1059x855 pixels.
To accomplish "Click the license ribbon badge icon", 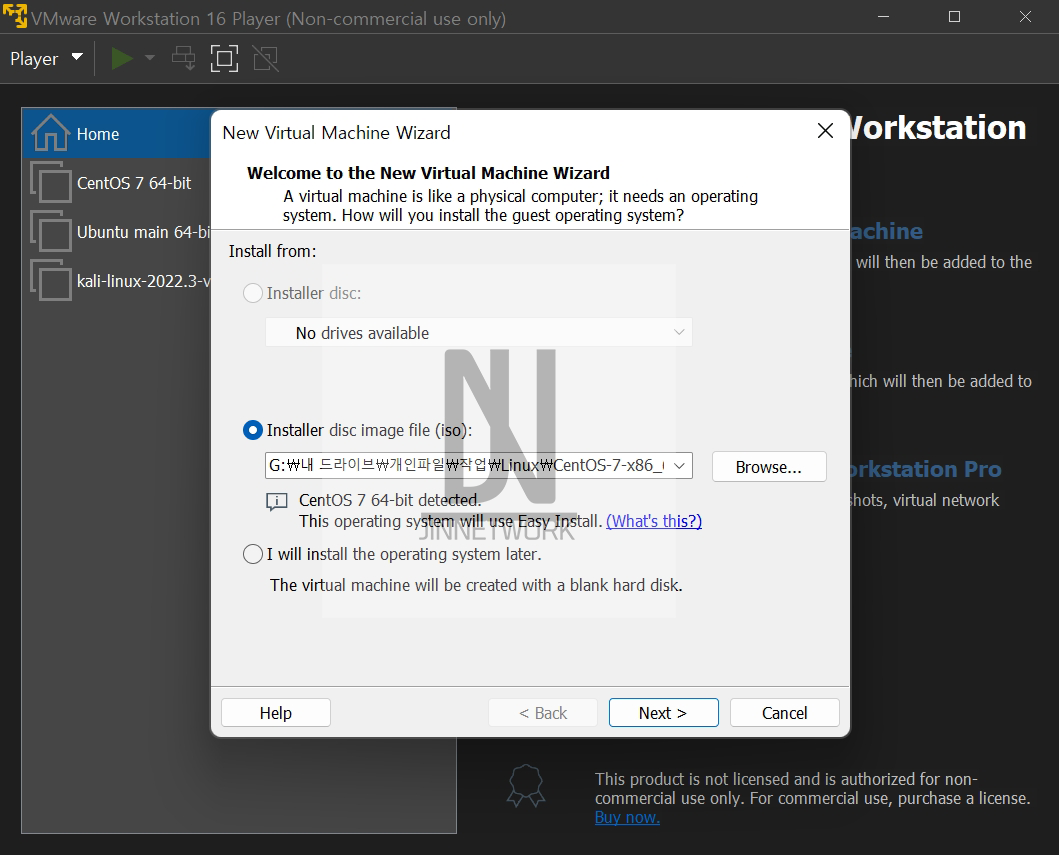I will [525, 786].
